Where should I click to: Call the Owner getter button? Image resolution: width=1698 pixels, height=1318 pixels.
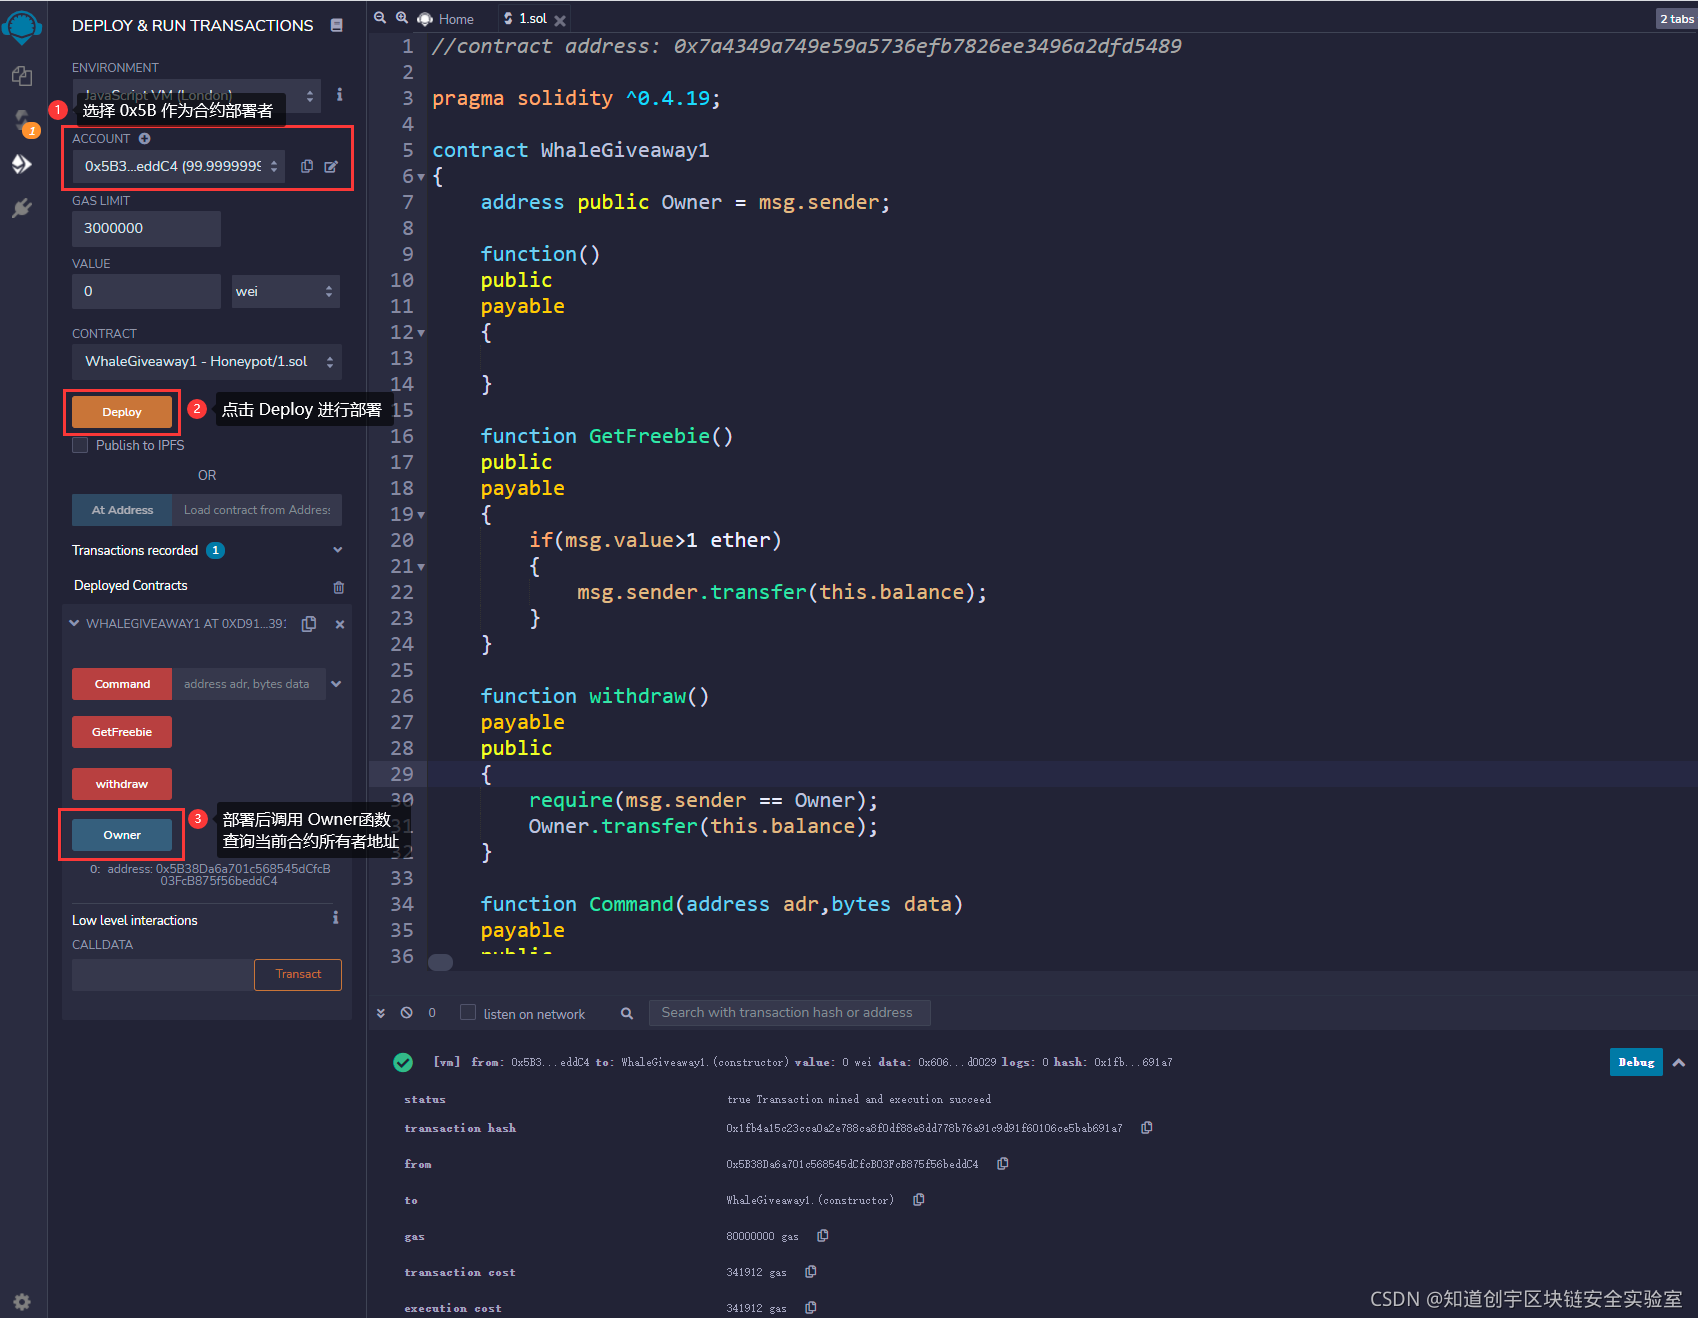(122, 835)
